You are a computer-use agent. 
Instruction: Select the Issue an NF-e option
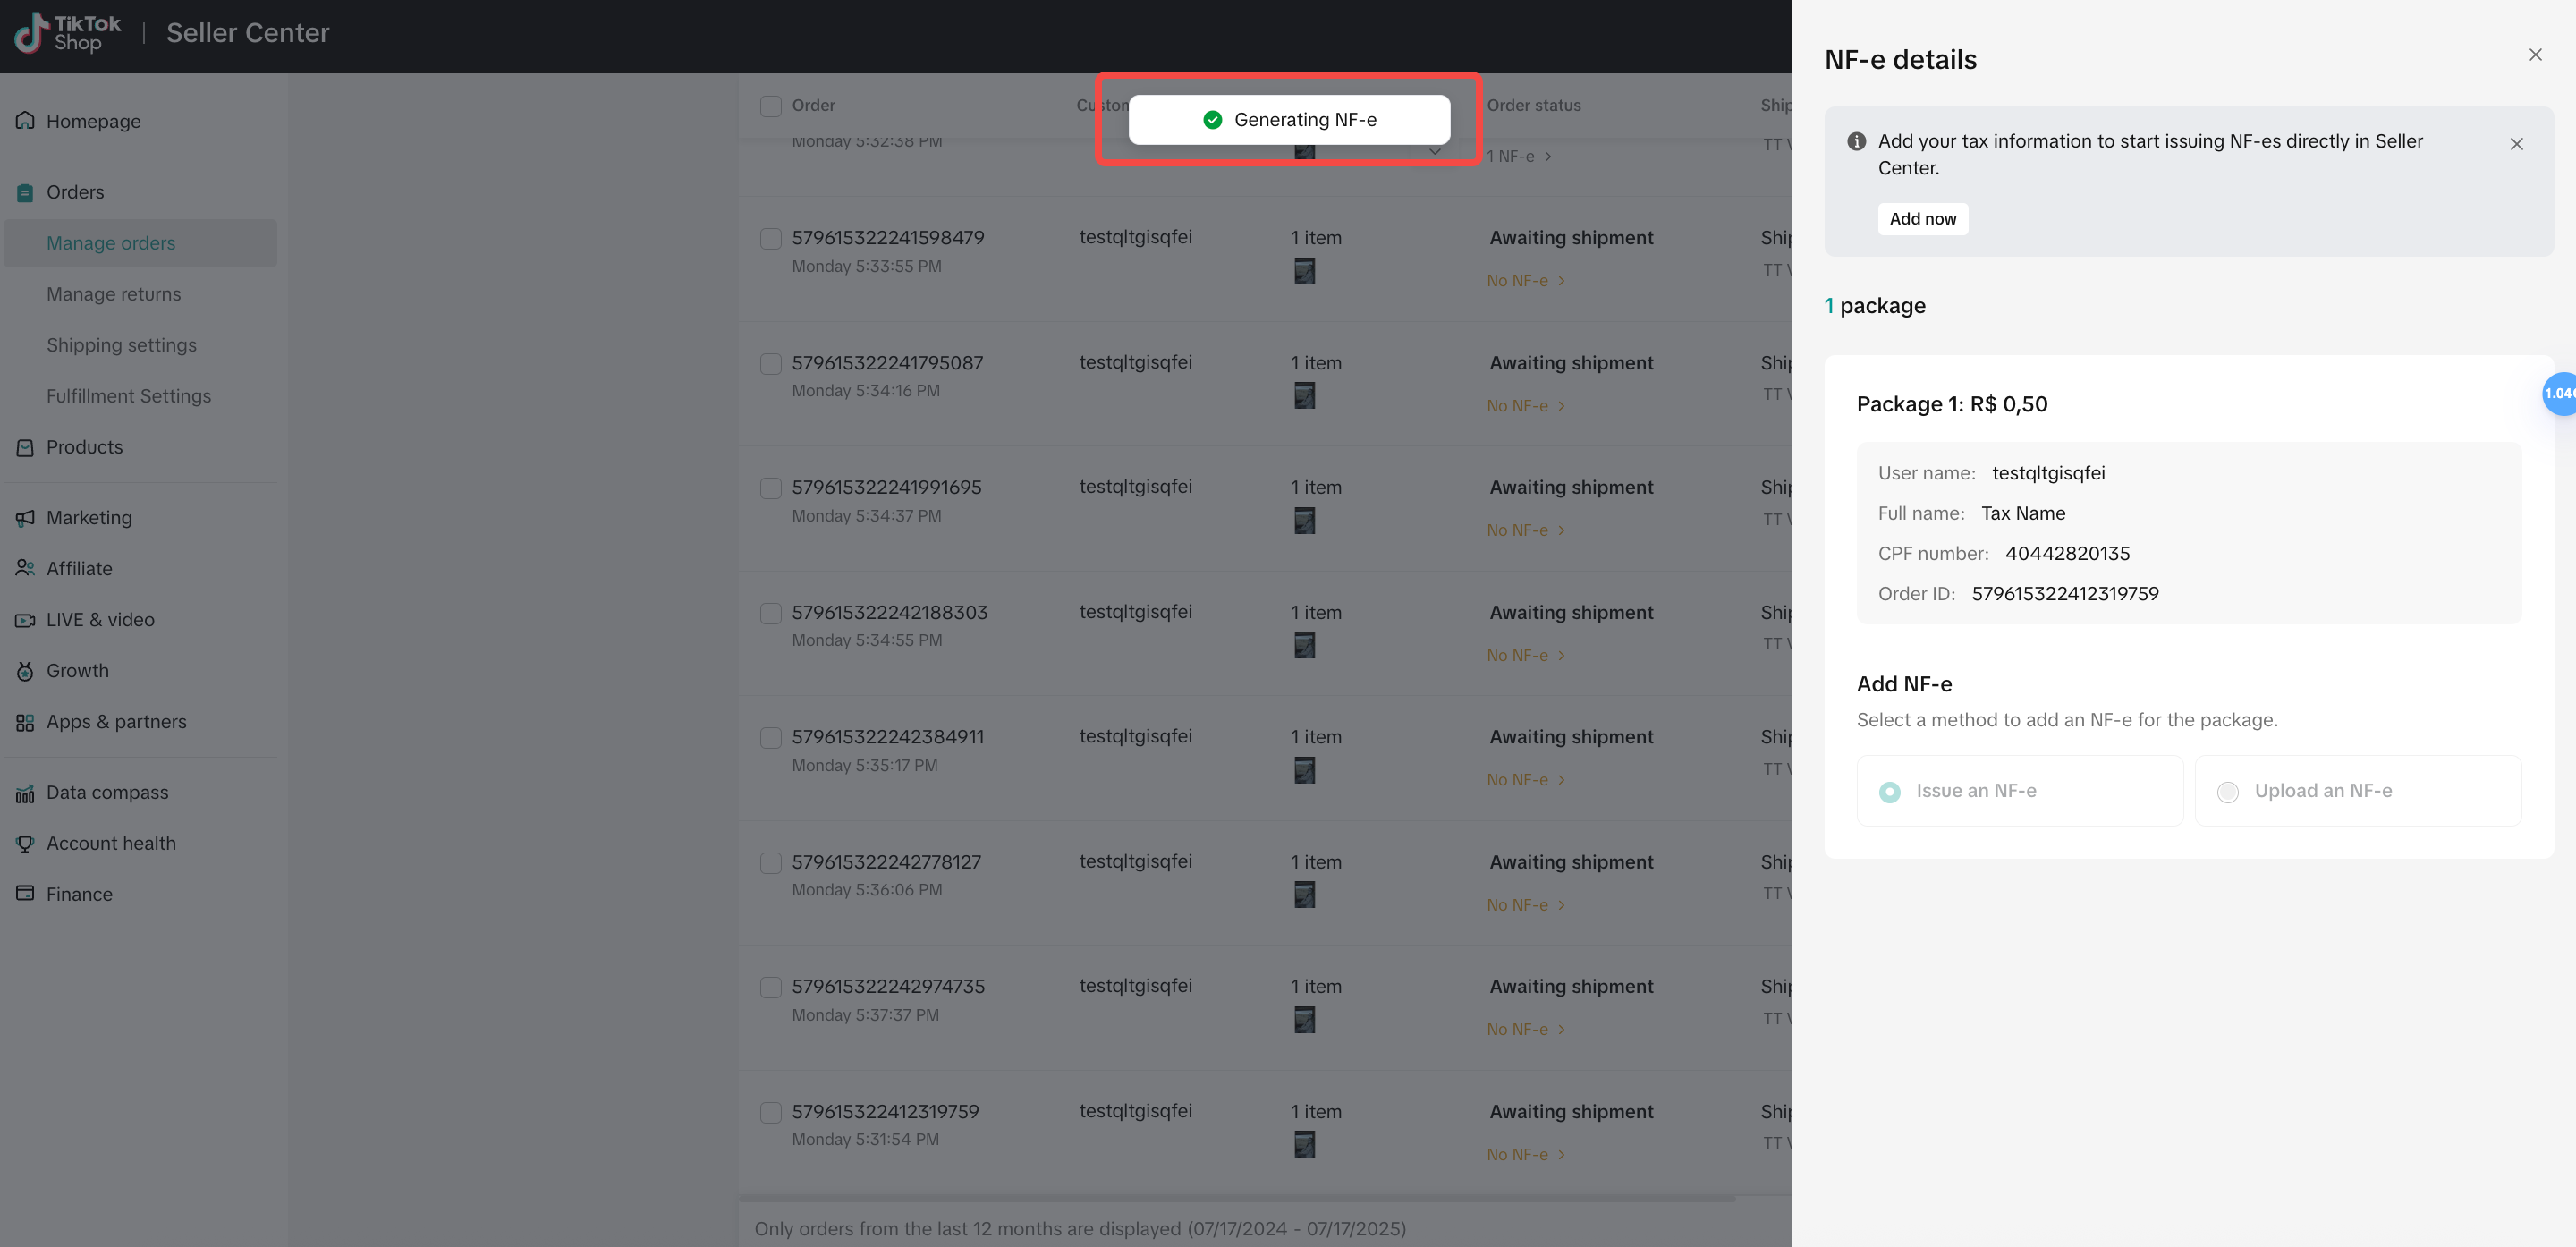point(2019,791)
